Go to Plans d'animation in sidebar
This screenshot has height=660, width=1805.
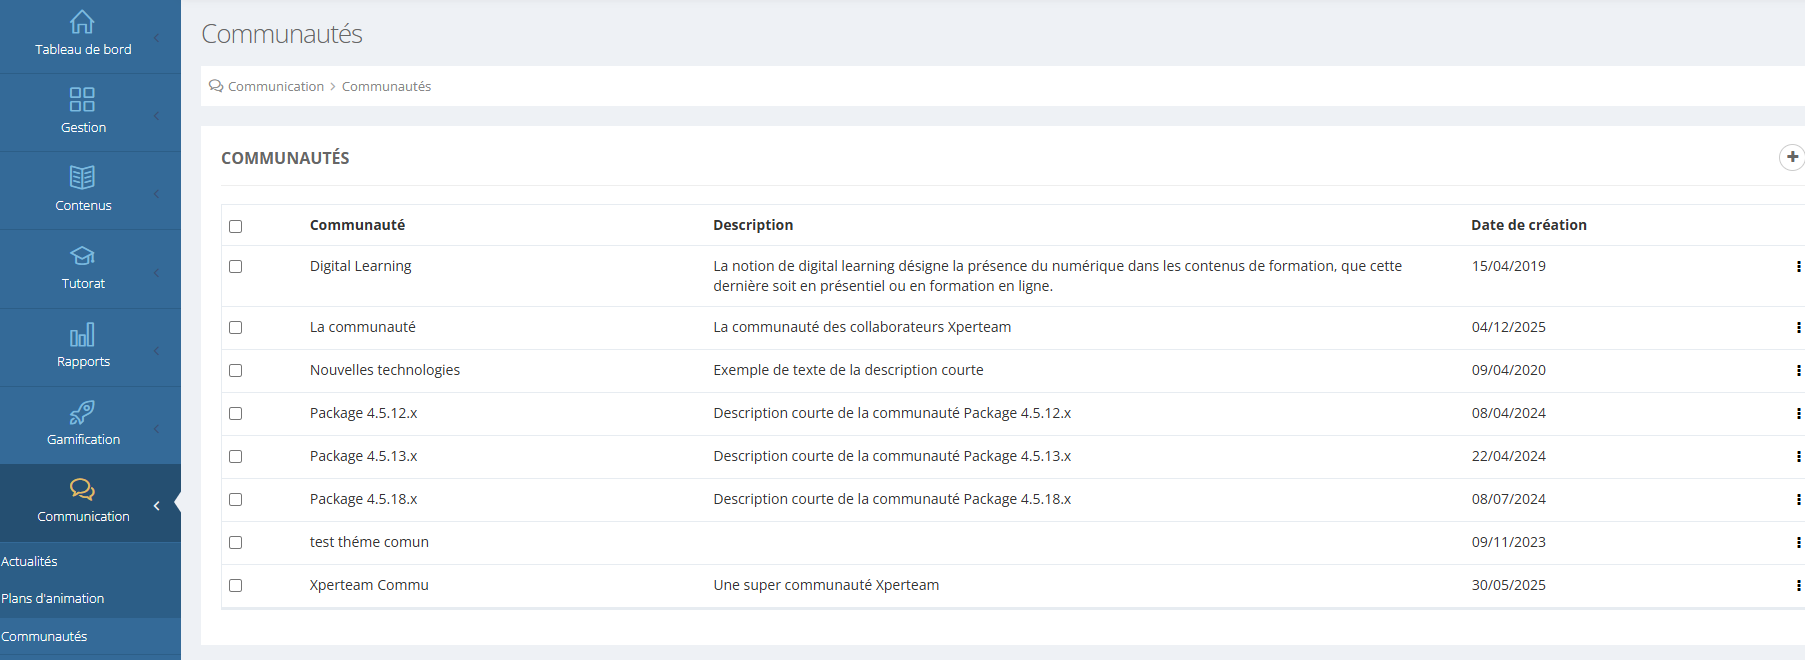click(53, 599)
